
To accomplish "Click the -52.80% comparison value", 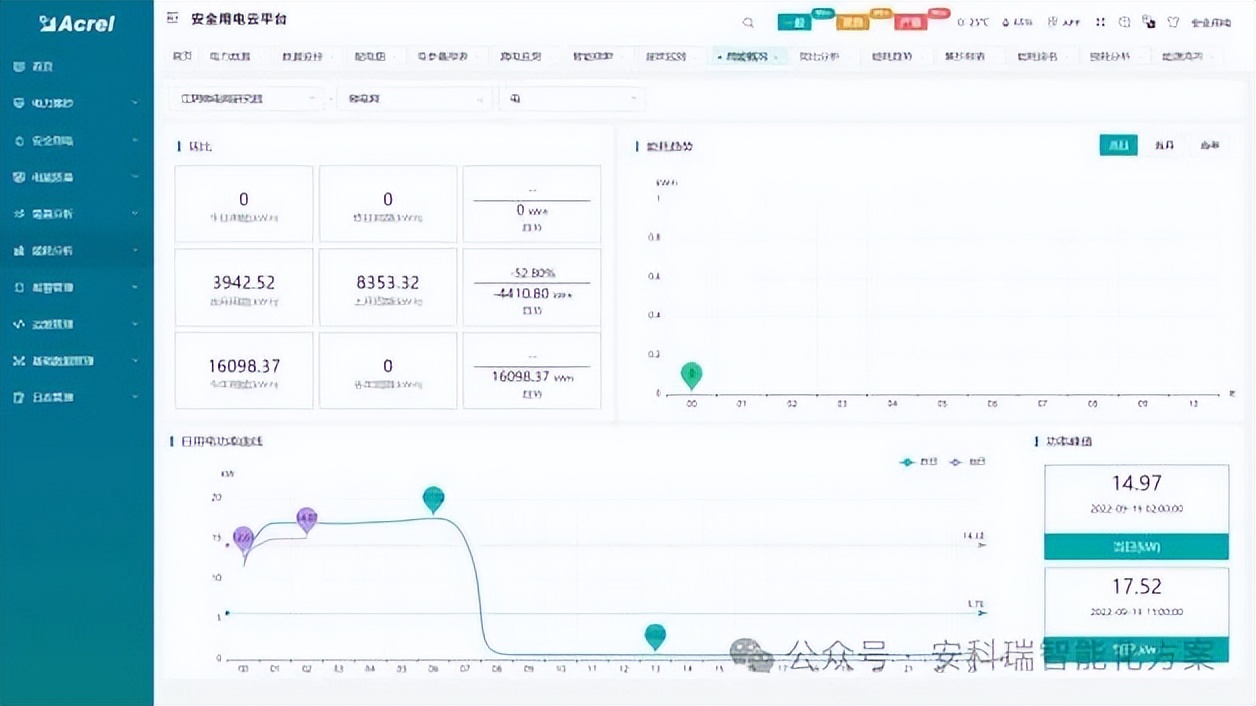I will coord(531,272).
